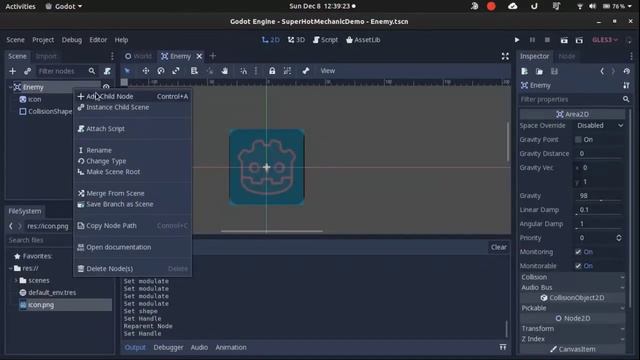Toggle visibility of Enemy node
Image resolution: width=640 pixels, height=360 pixels.
pos(106,87)
